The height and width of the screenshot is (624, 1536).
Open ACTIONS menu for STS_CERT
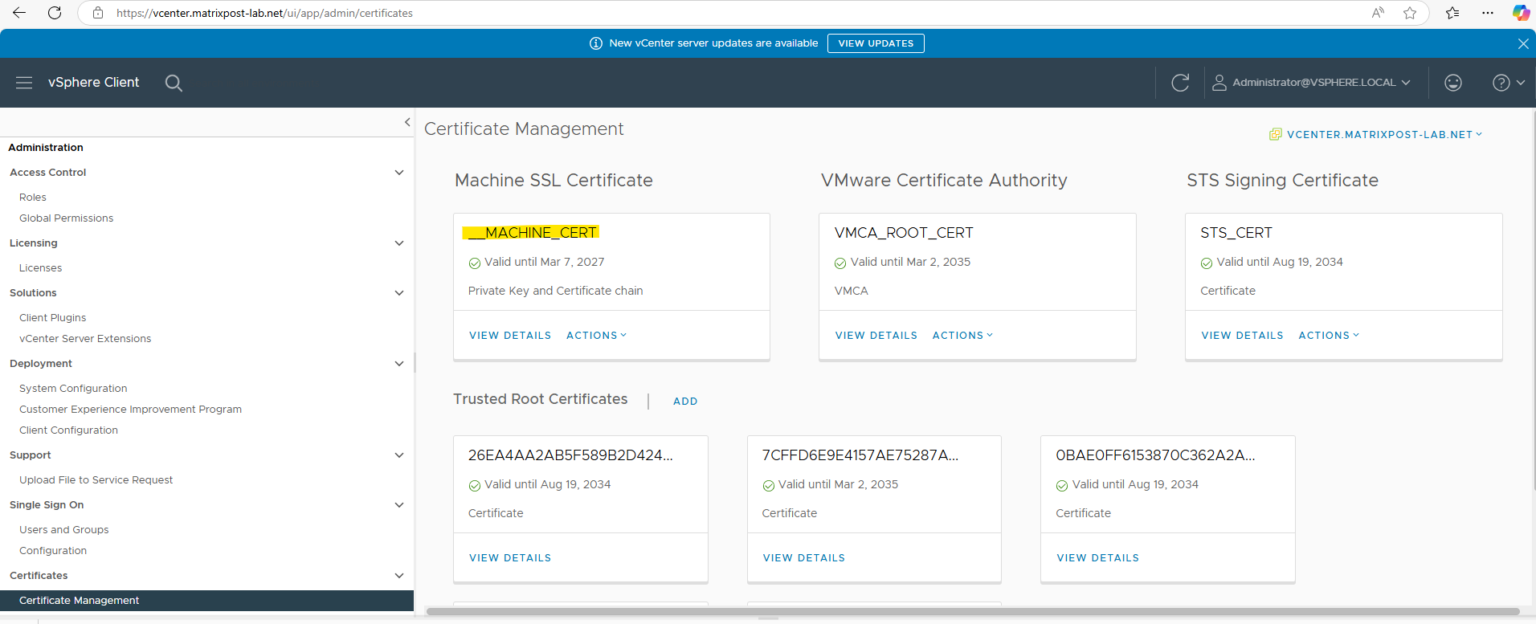coord(1328,335)
